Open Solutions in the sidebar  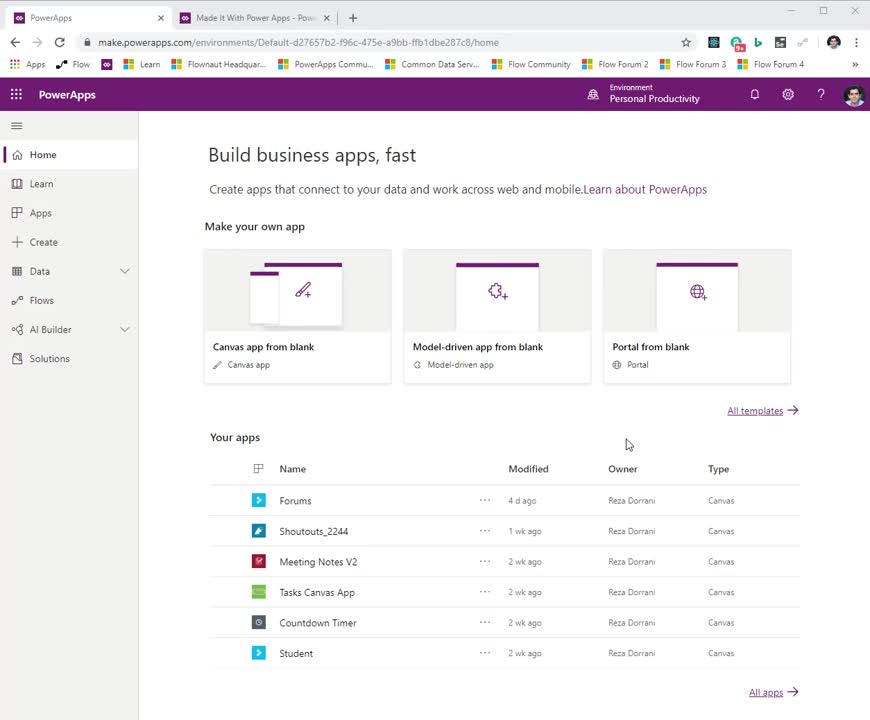(x=69, y=358)
